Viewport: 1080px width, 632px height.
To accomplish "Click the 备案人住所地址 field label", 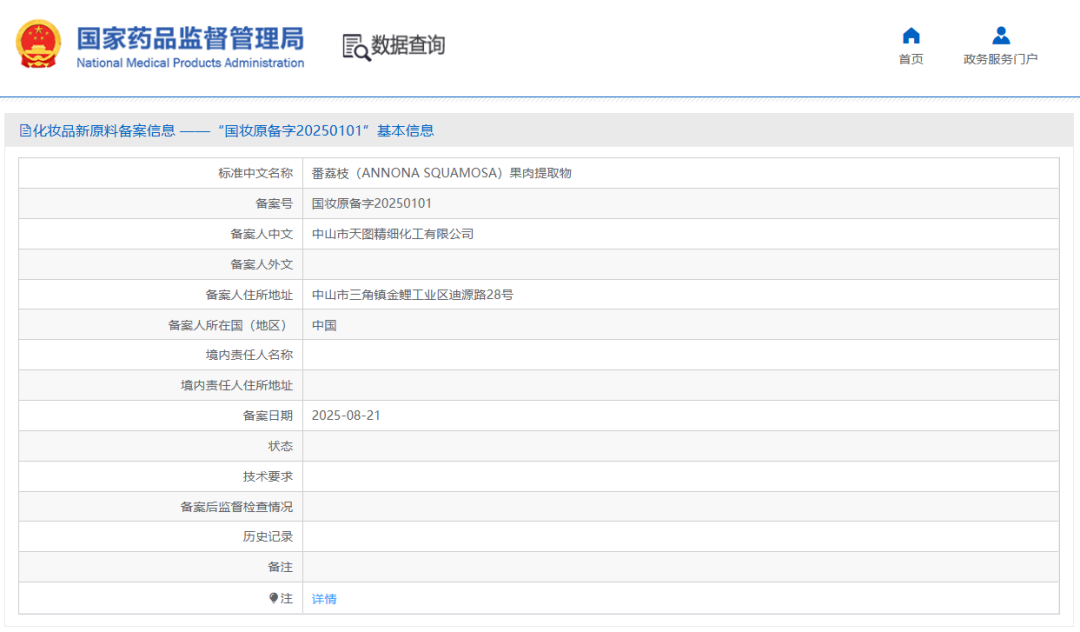I will click(249, 295).
